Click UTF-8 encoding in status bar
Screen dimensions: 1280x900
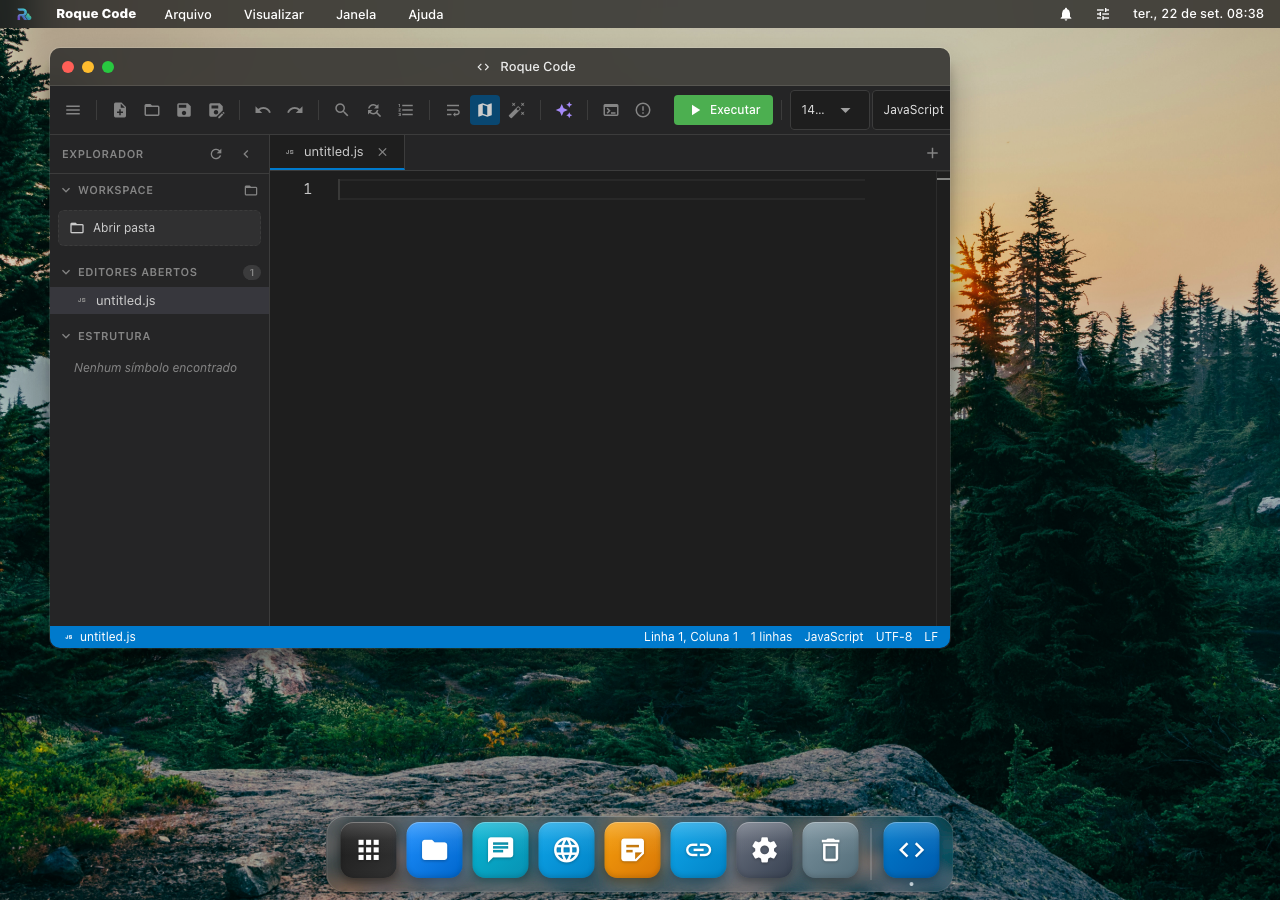pos(894,637)
